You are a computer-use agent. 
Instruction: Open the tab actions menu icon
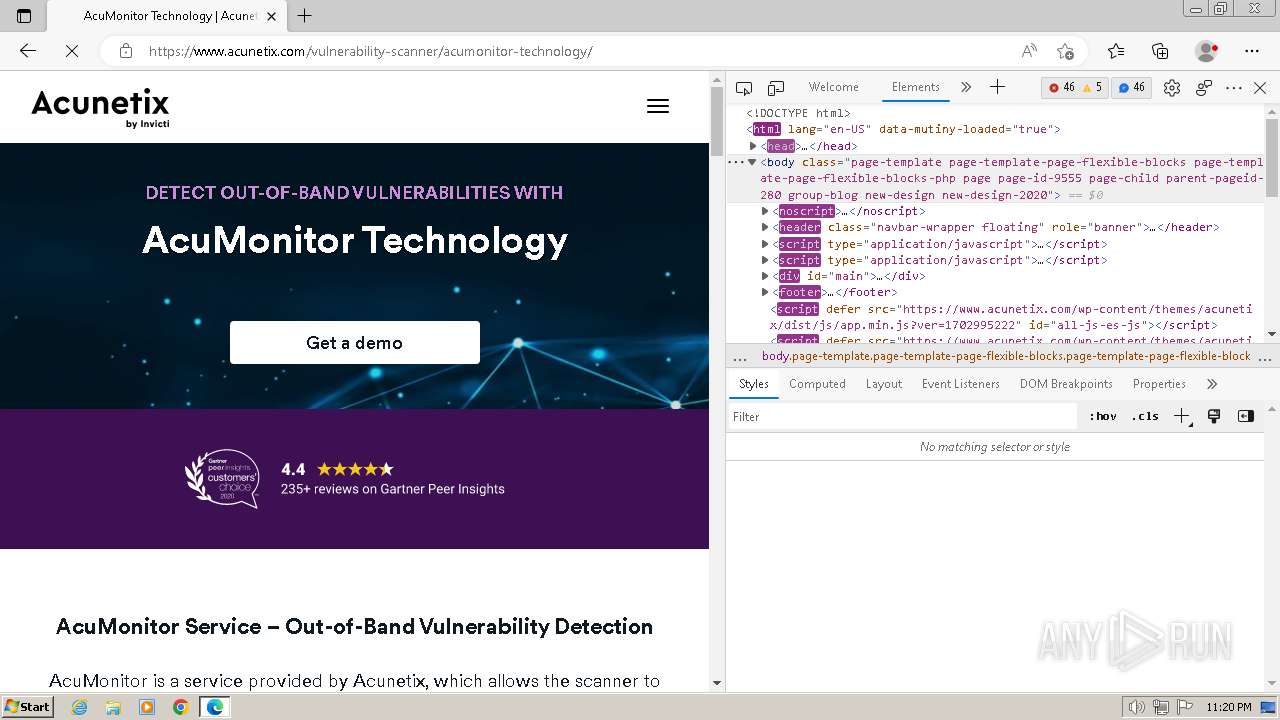pyautogui.click(x=24, y=16)
